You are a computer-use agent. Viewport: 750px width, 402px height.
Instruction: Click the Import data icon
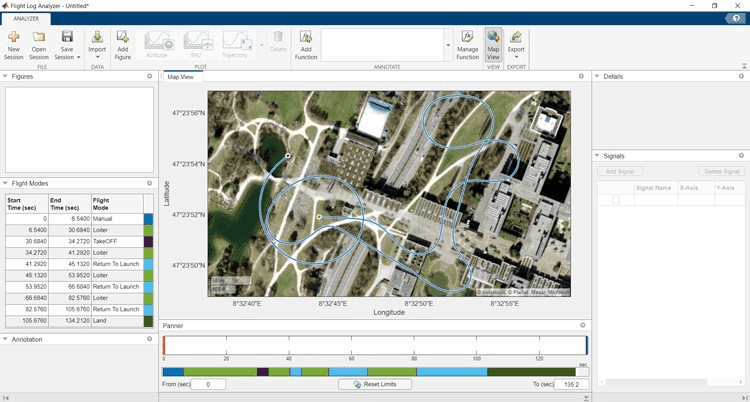click(97, 37)
